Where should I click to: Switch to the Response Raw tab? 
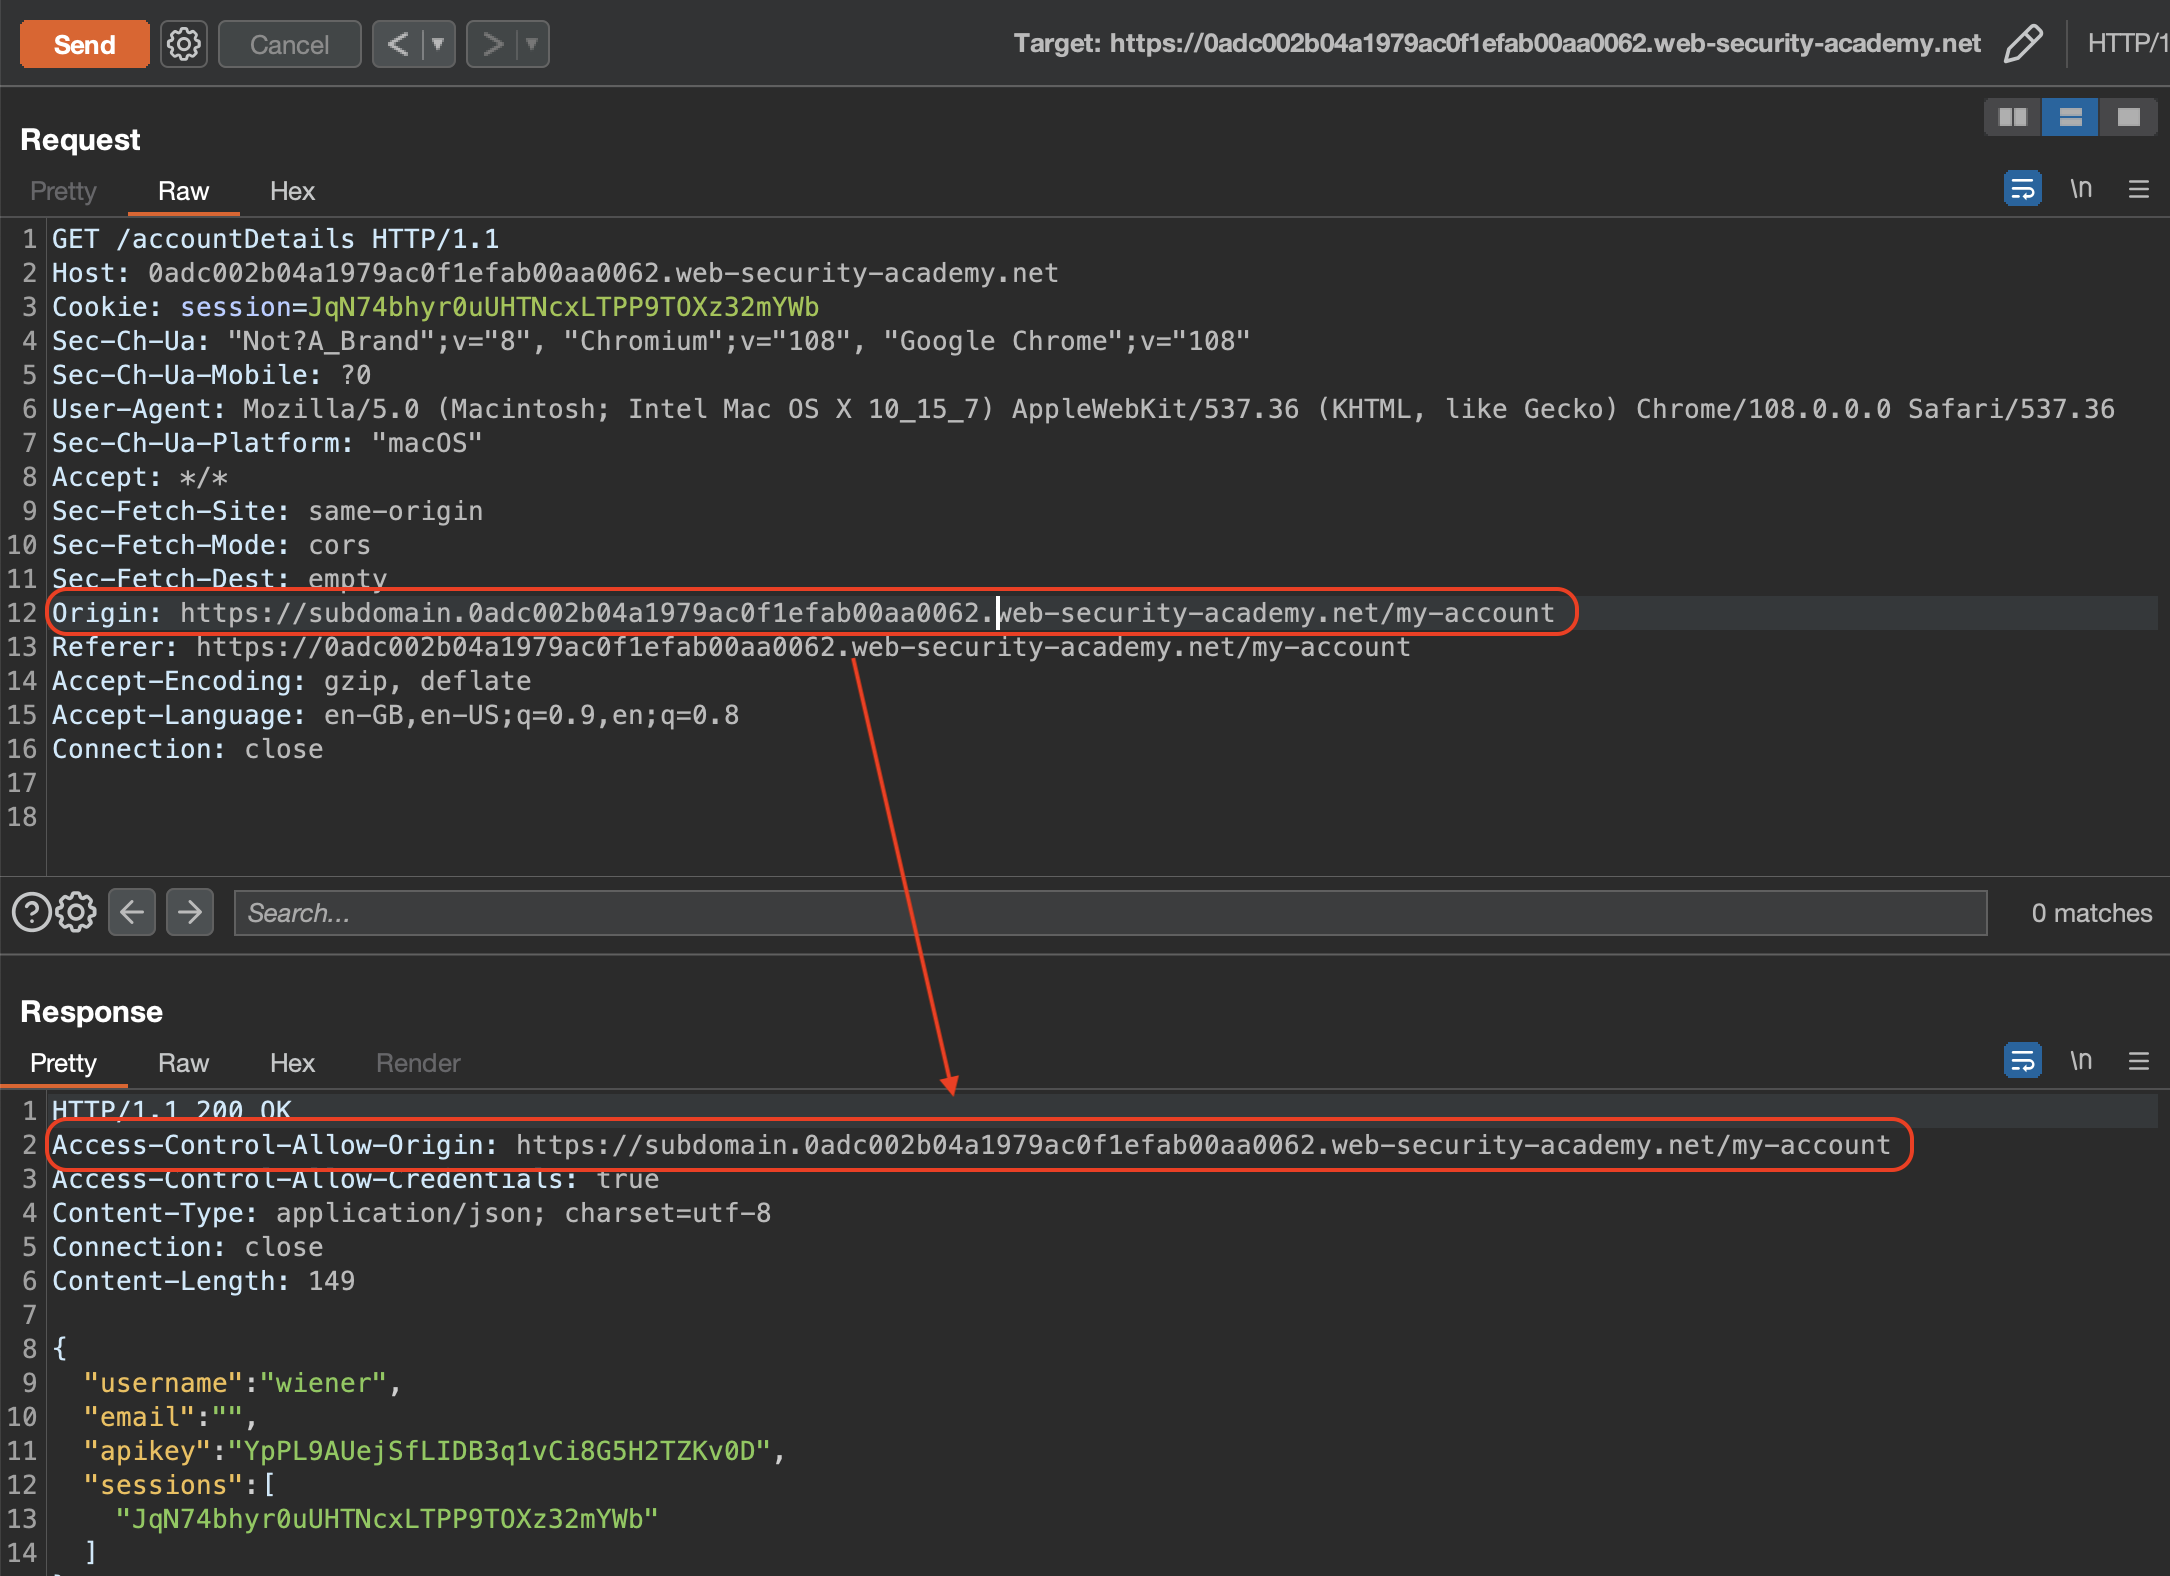point(183,1063)
